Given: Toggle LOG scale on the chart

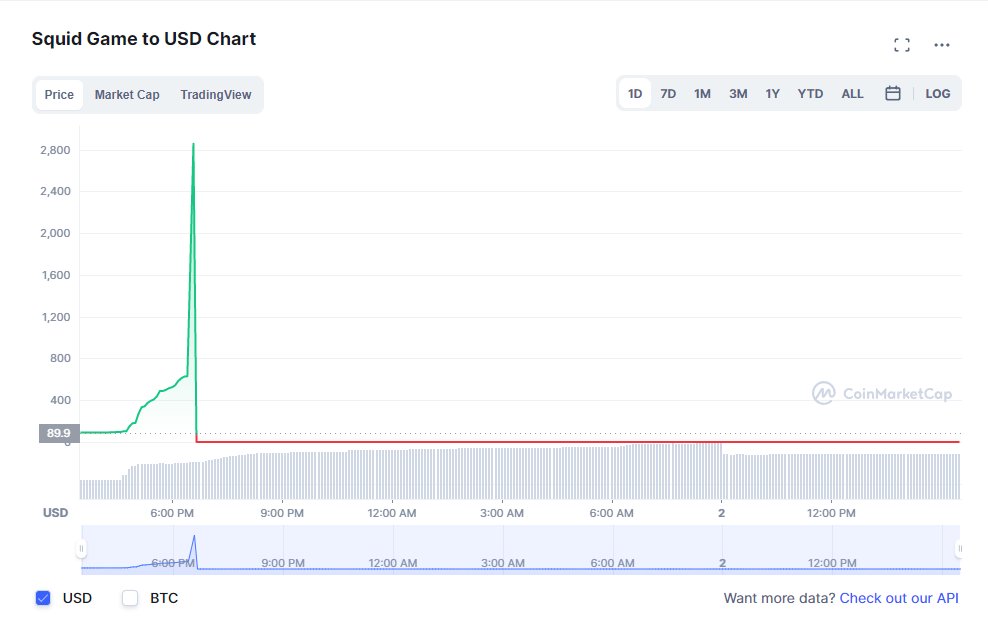Looking at the screenshot, I should click(x=938, y=94).
